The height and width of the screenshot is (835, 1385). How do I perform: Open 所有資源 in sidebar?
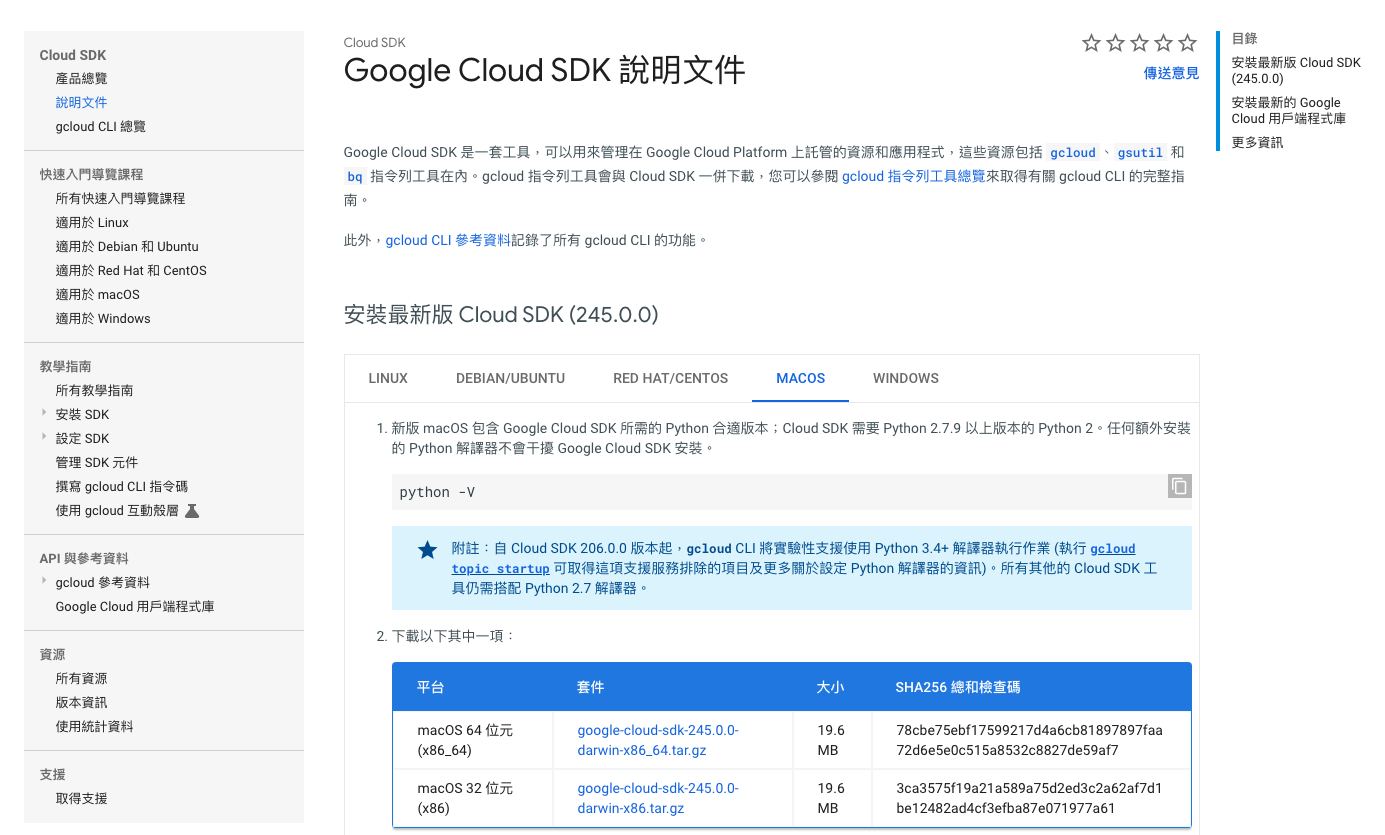(x=81, y=679)
